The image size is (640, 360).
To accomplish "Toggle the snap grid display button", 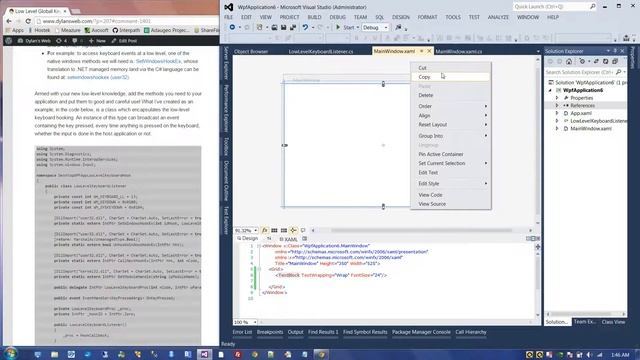I will tap(274, 231).
